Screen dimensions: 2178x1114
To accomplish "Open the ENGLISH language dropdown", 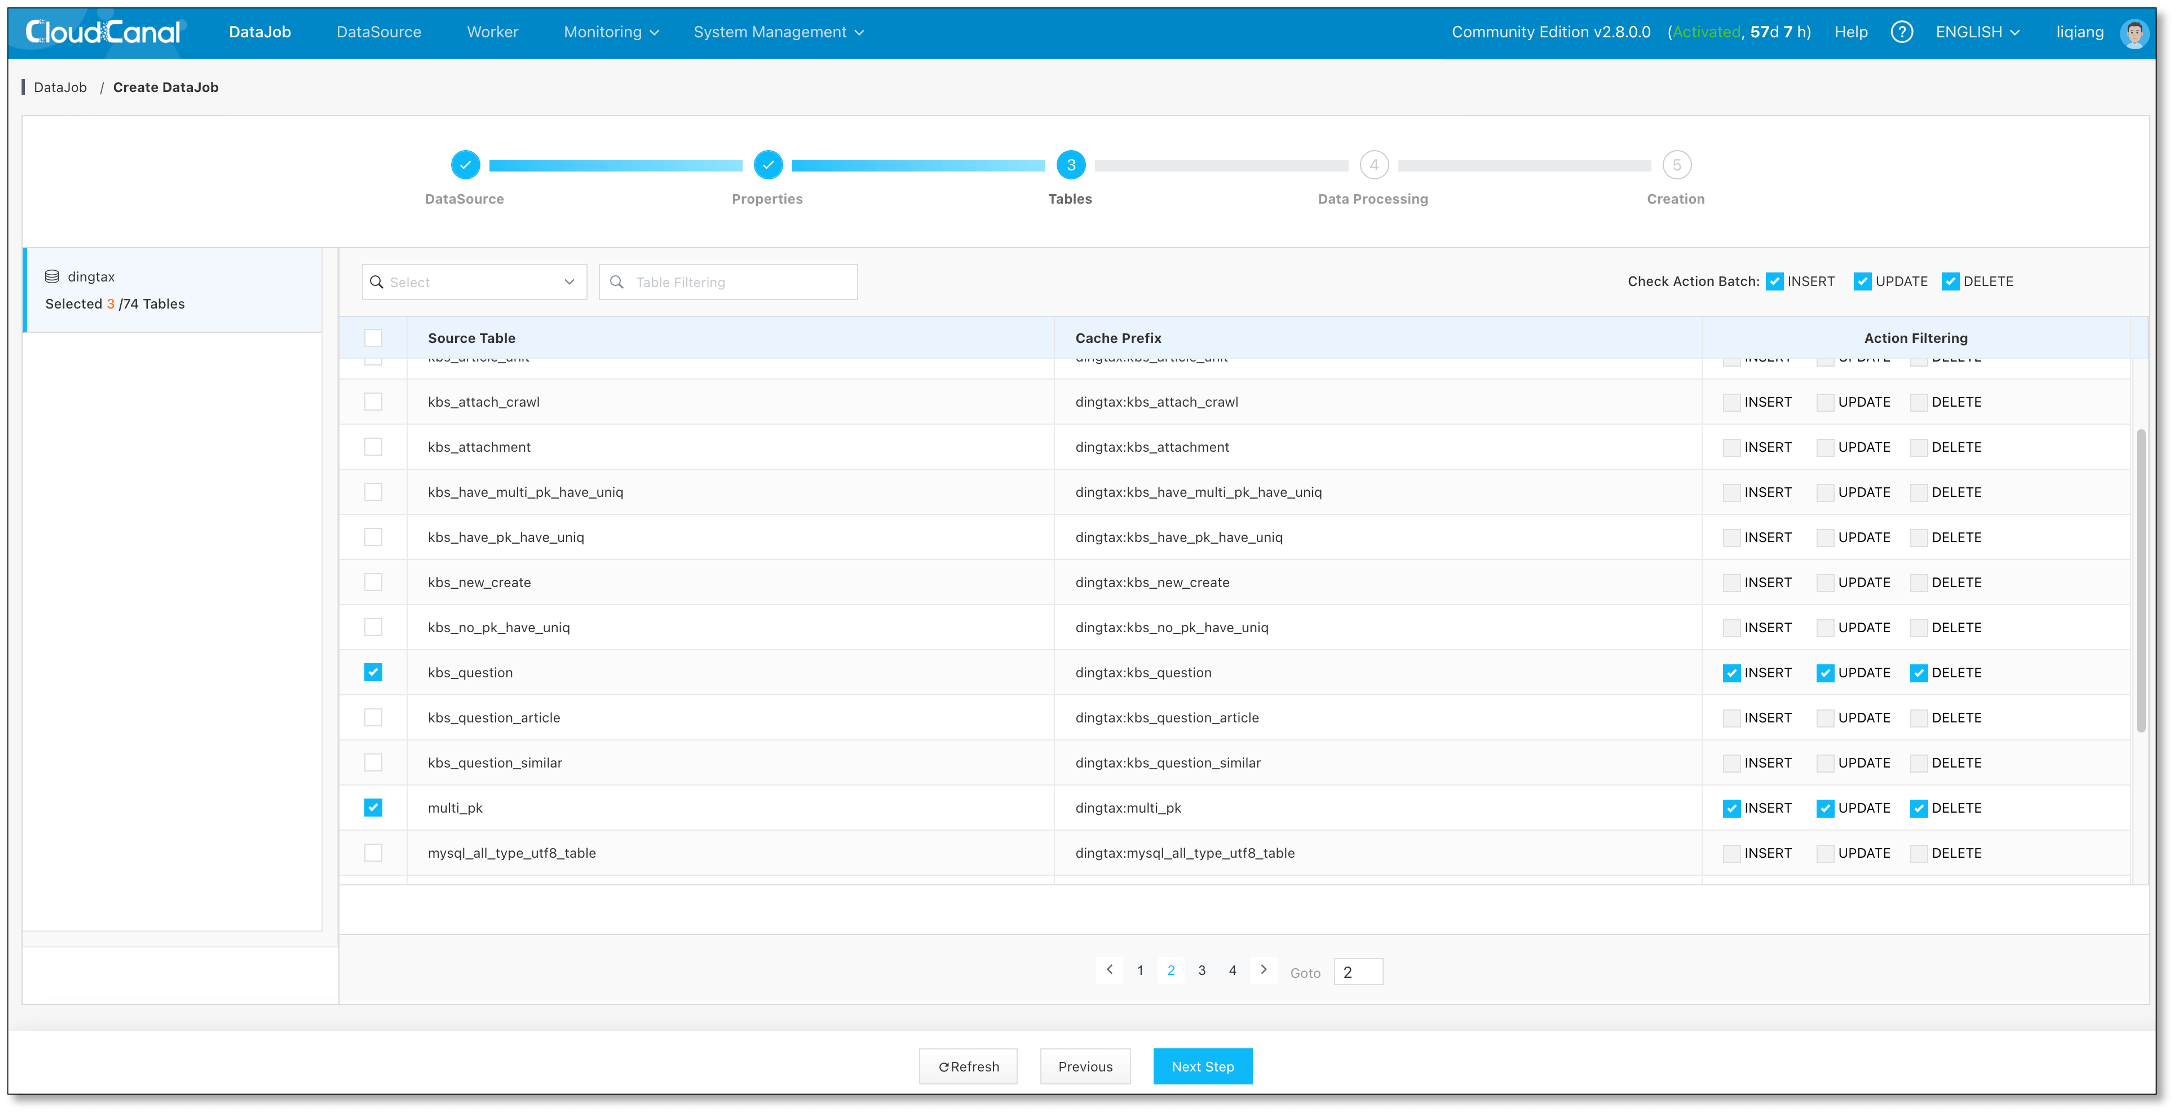I will 1977,32.
